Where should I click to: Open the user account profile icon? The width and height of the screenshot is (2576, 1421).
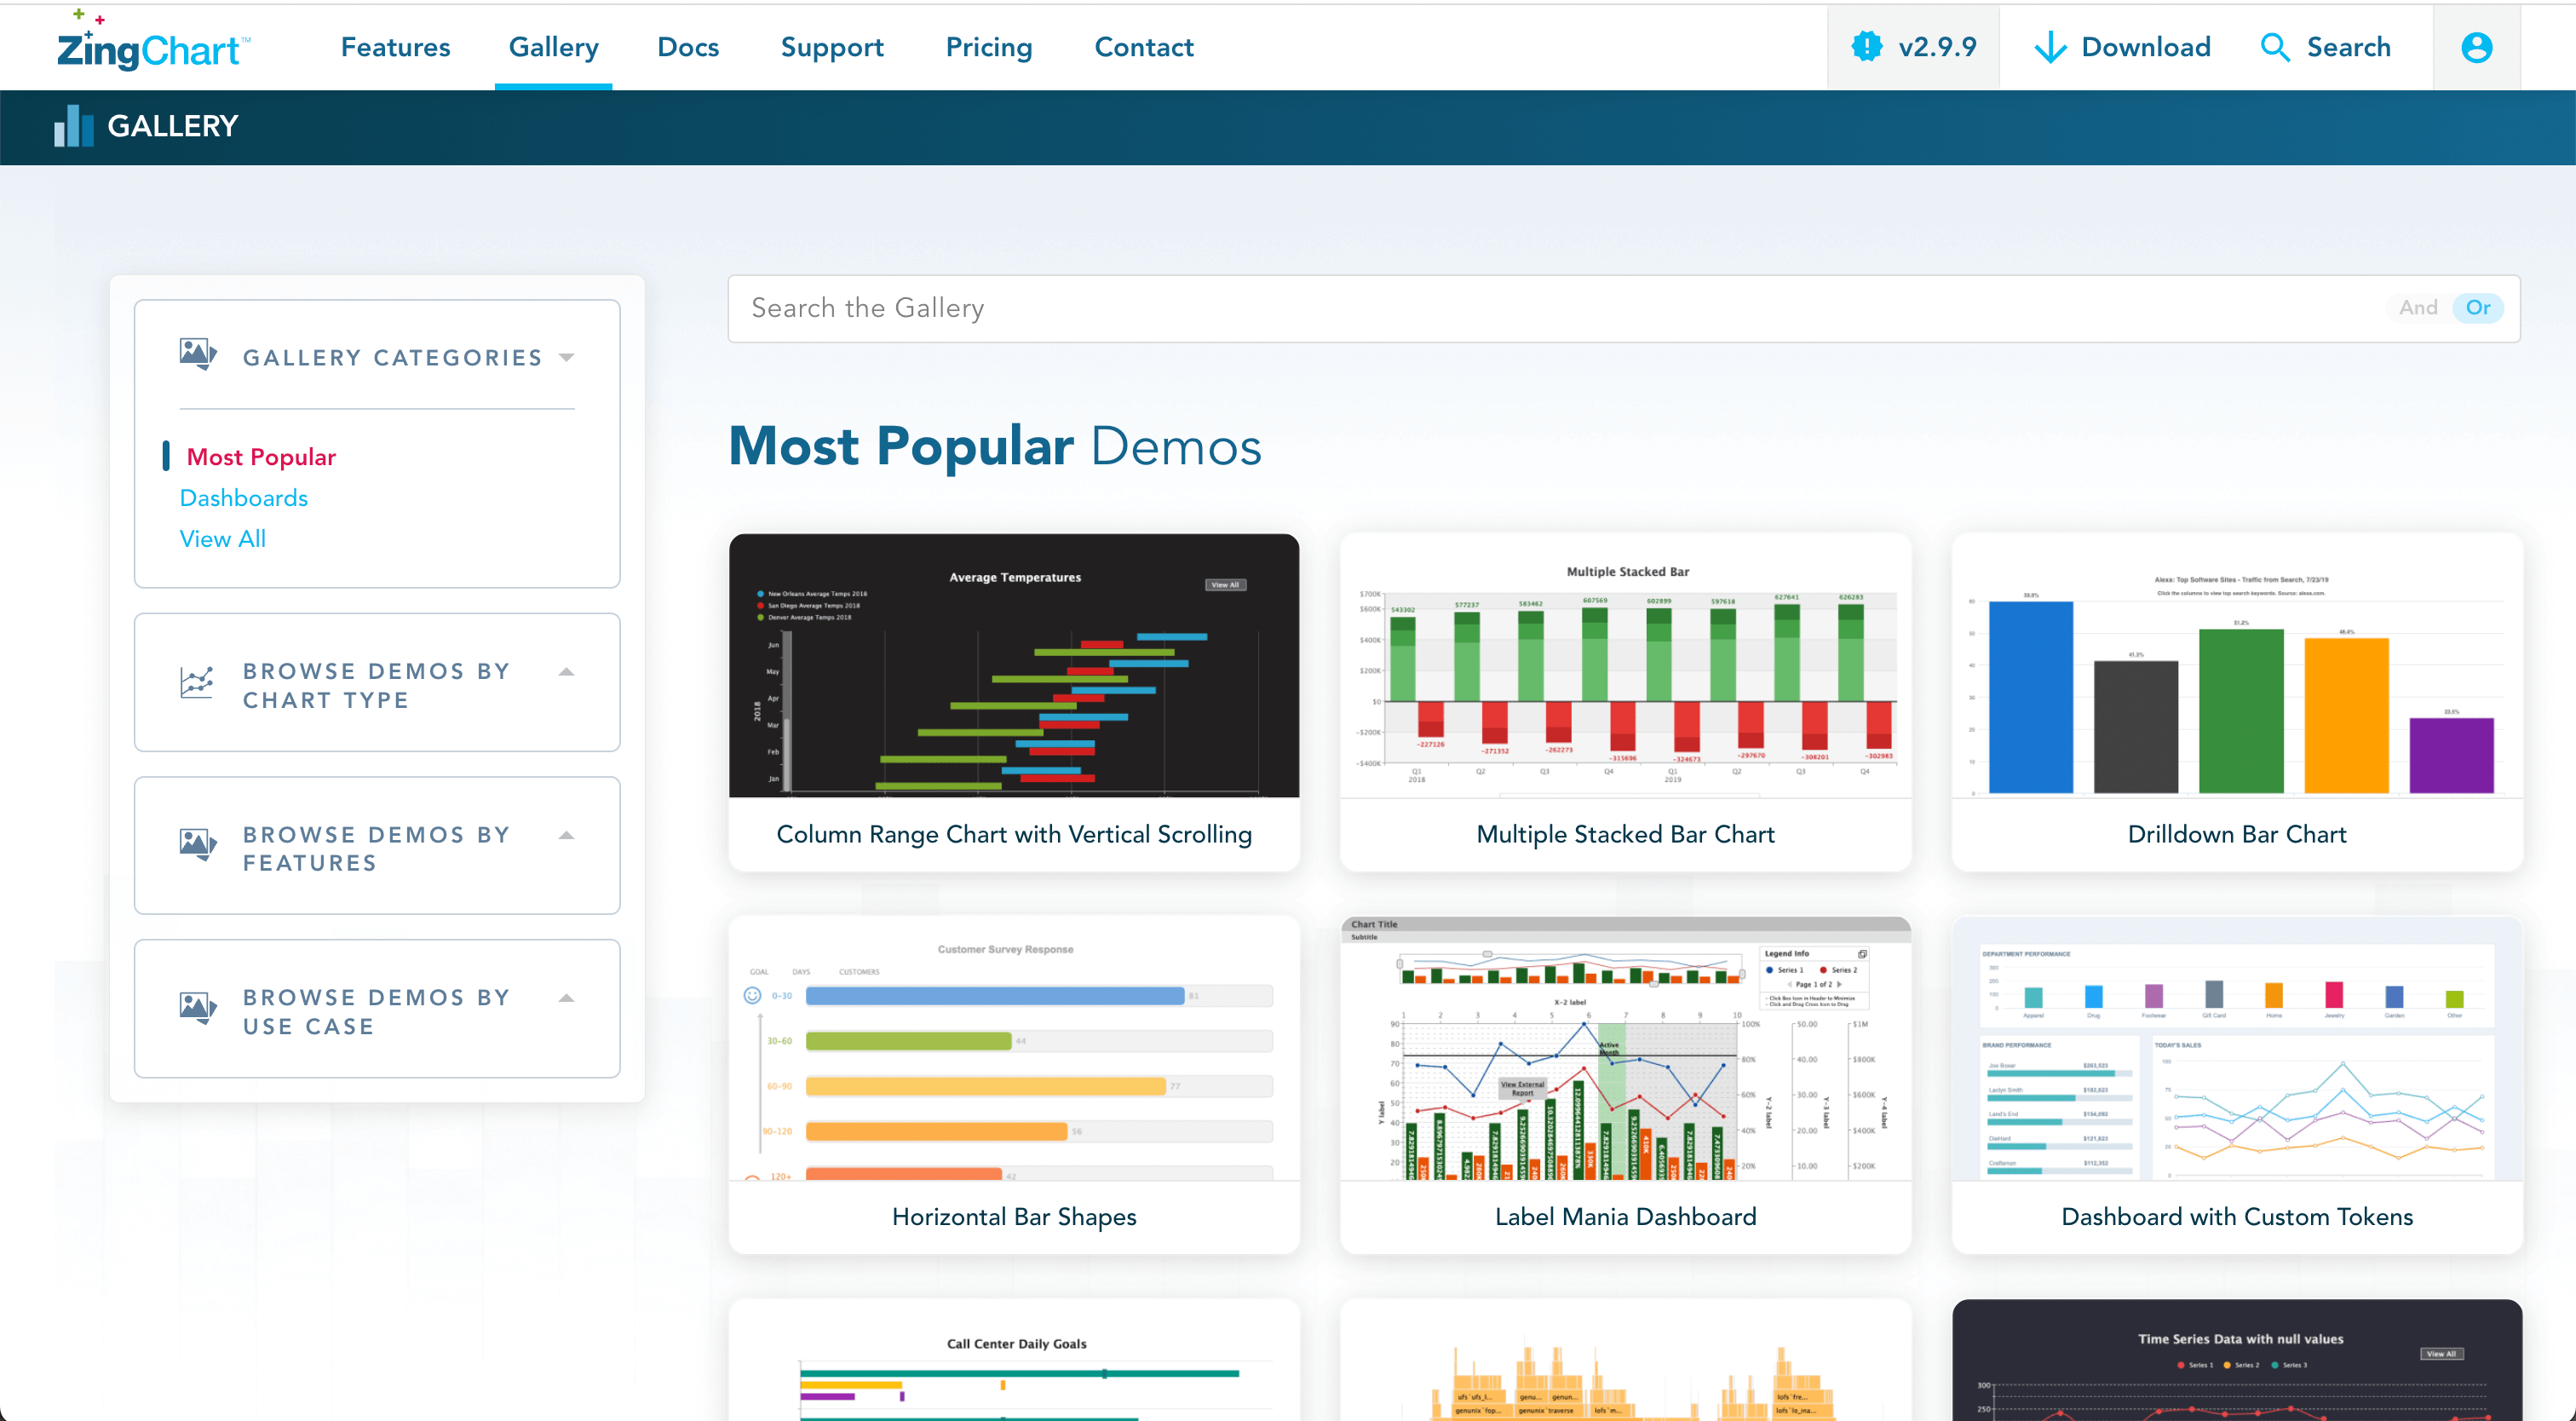pyautogui.click(x=2476, y=47)
